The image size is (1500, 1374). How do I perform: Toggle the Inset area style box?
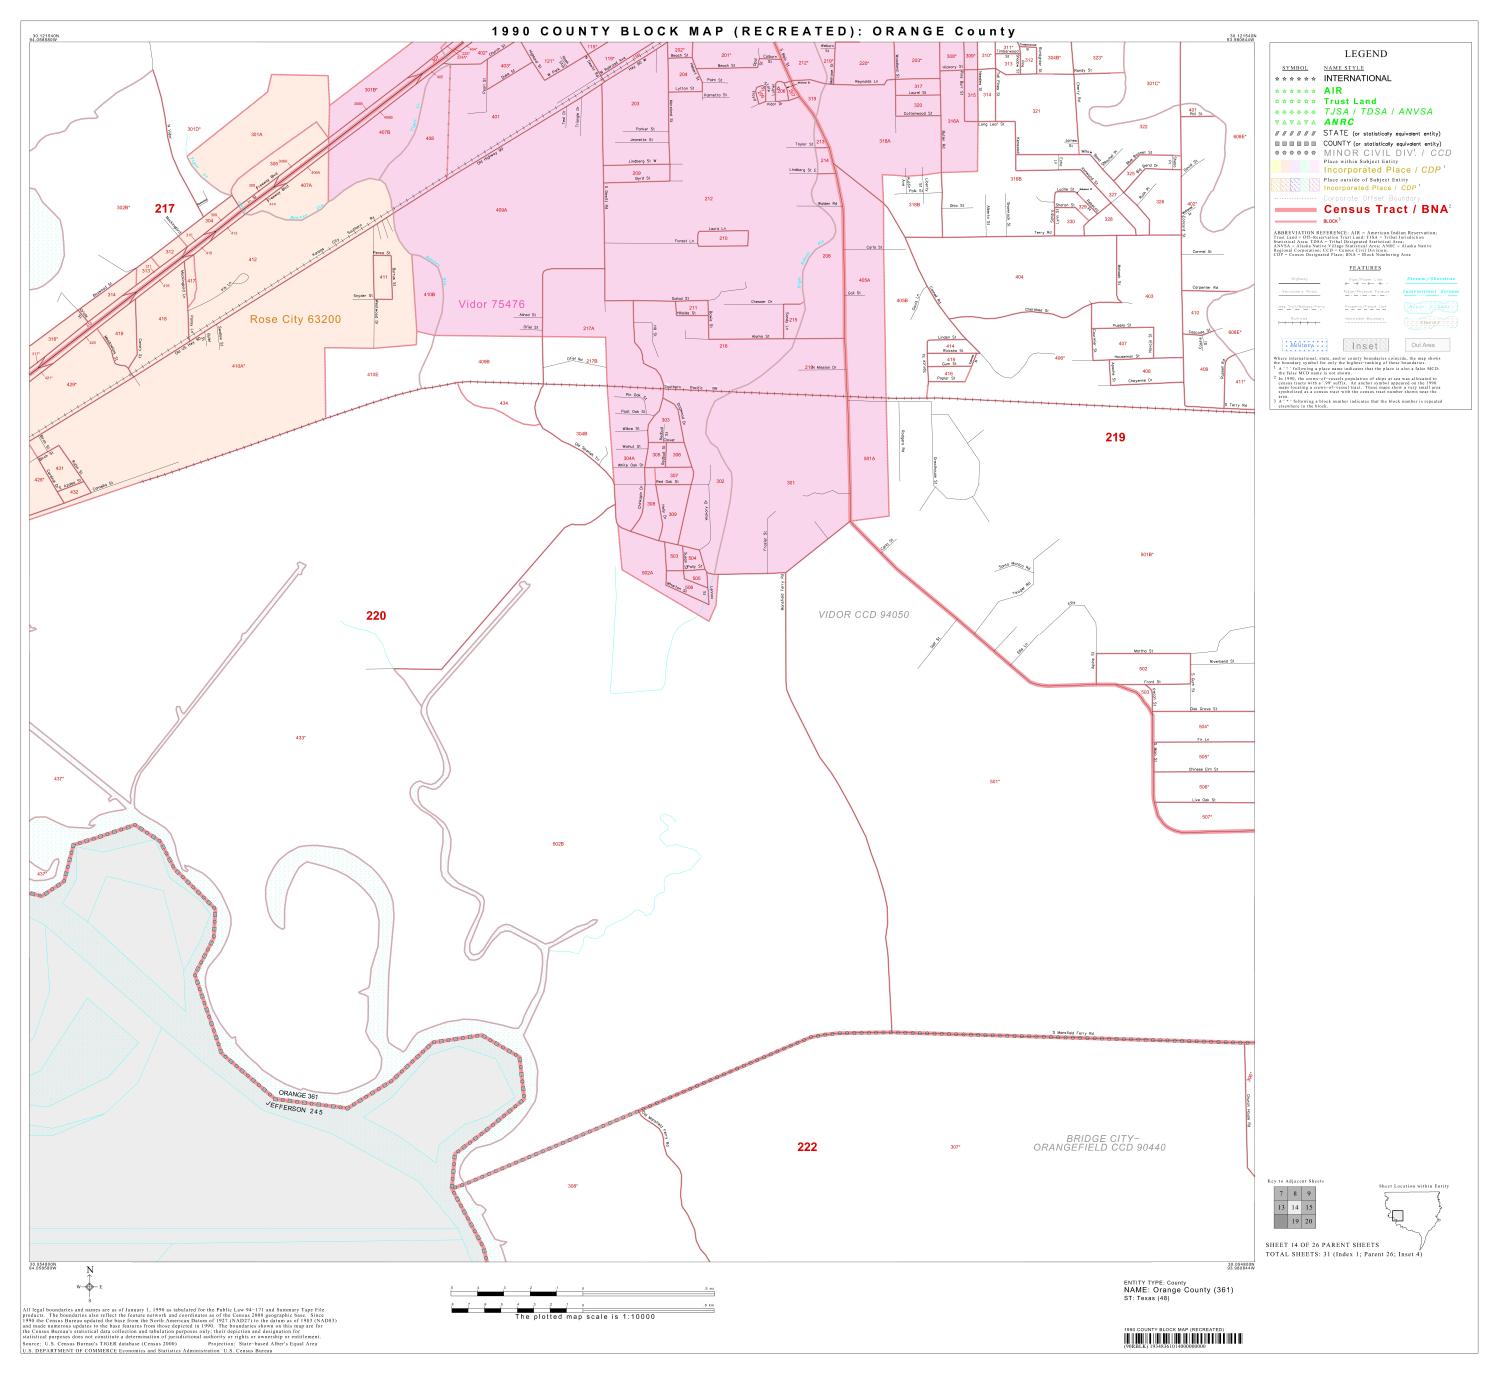[1366, 344]
